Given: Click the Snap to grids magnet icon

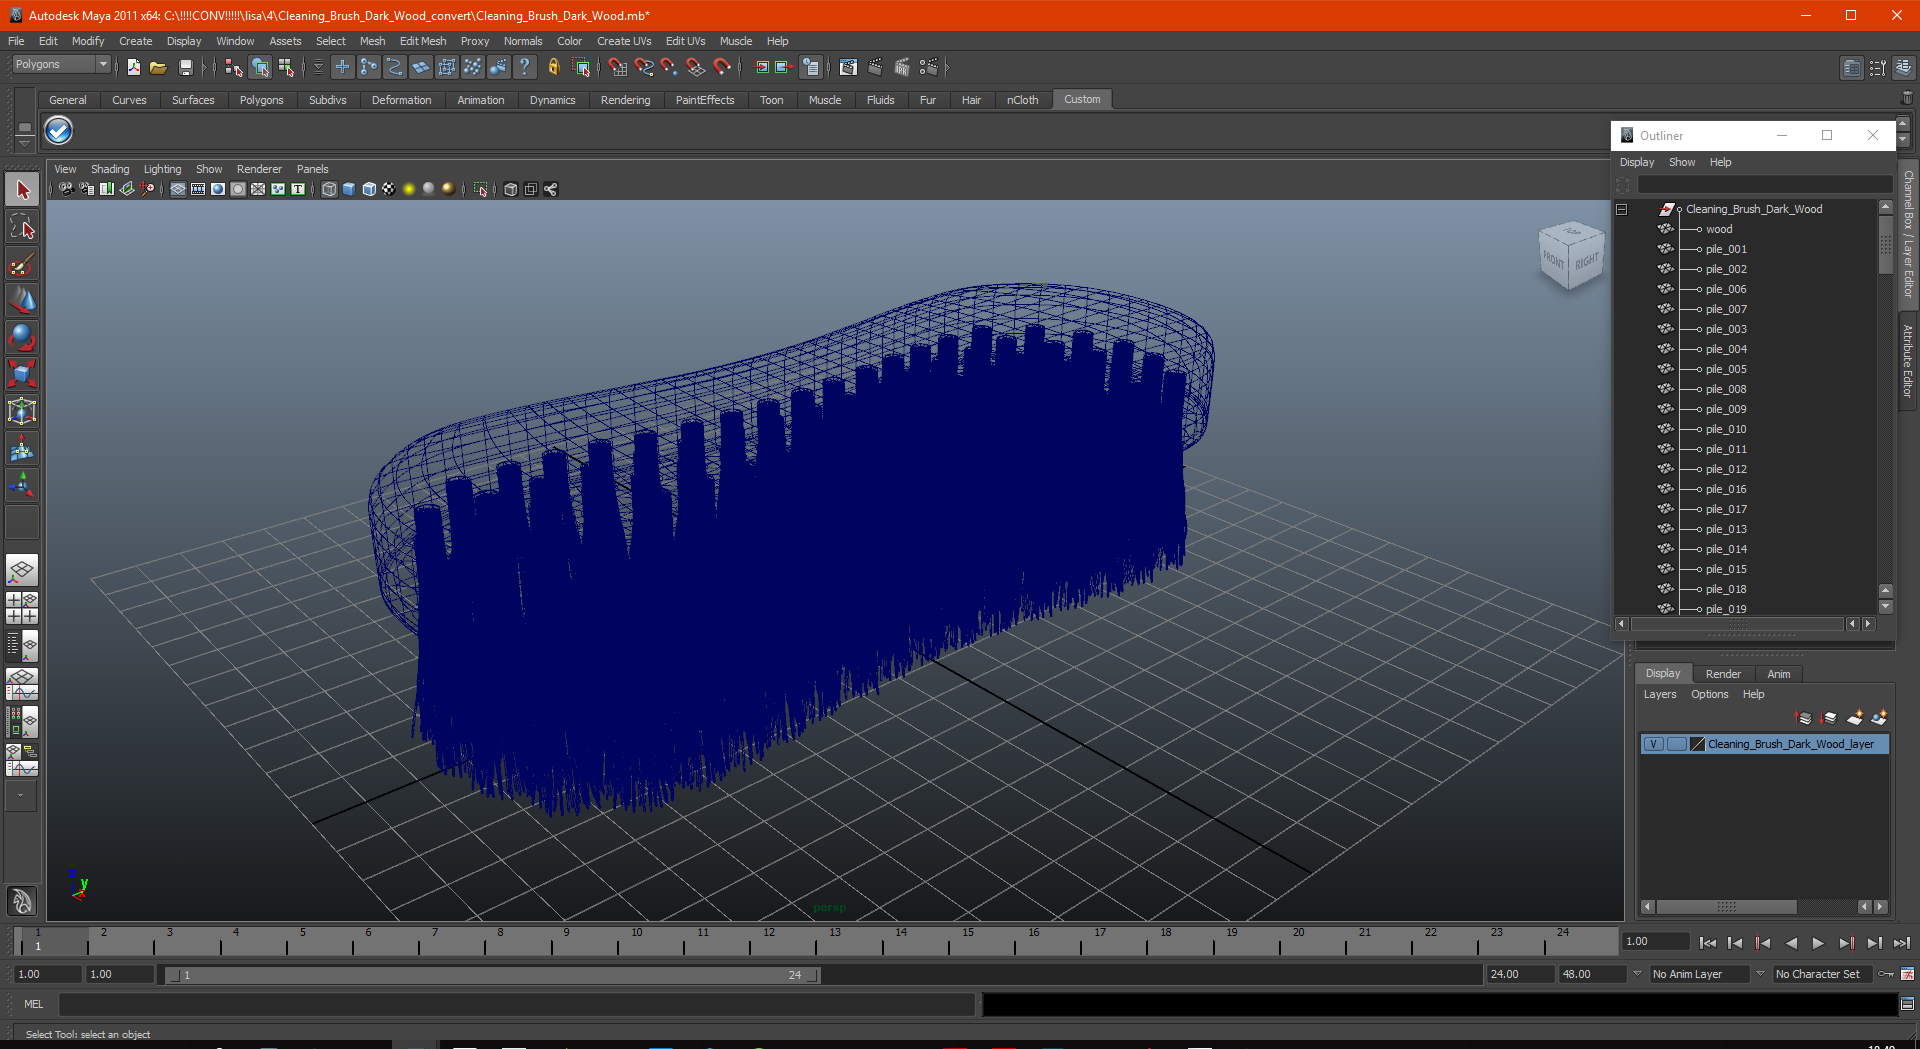Looking at the screenshot, I should pyautogui.click(x=618, y=67).
